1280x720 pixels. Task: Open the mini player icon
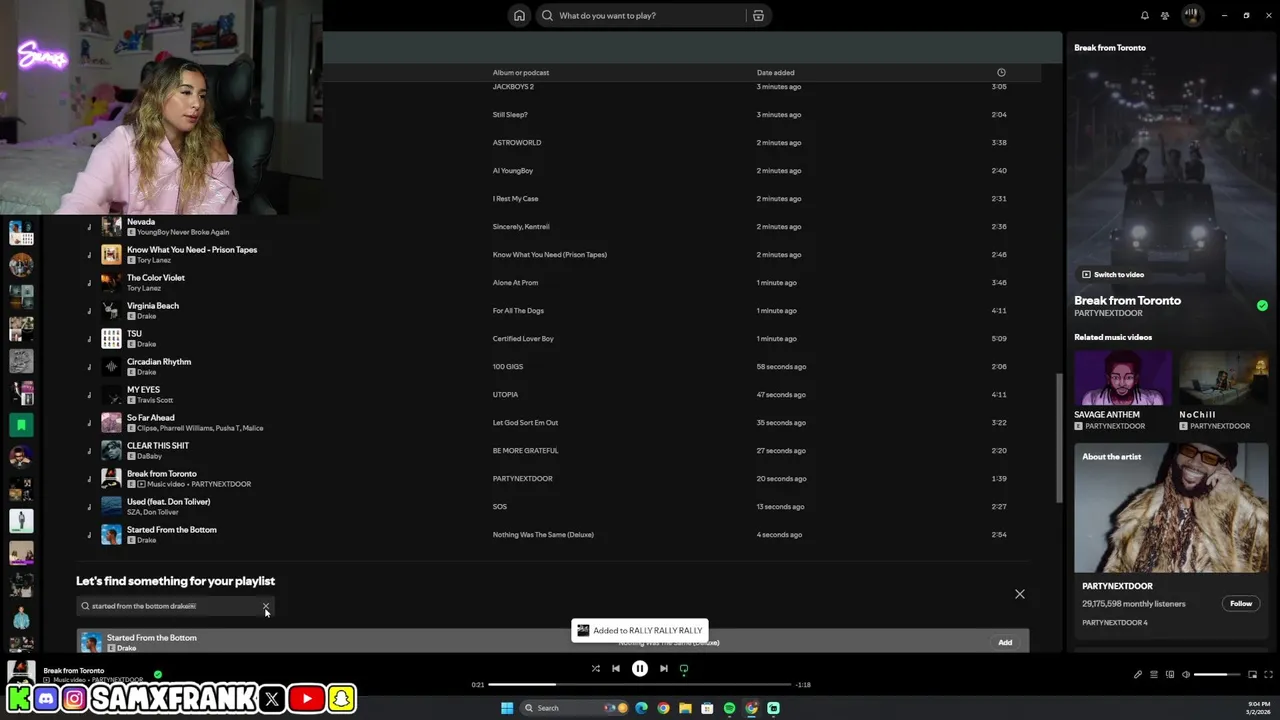1254,675
